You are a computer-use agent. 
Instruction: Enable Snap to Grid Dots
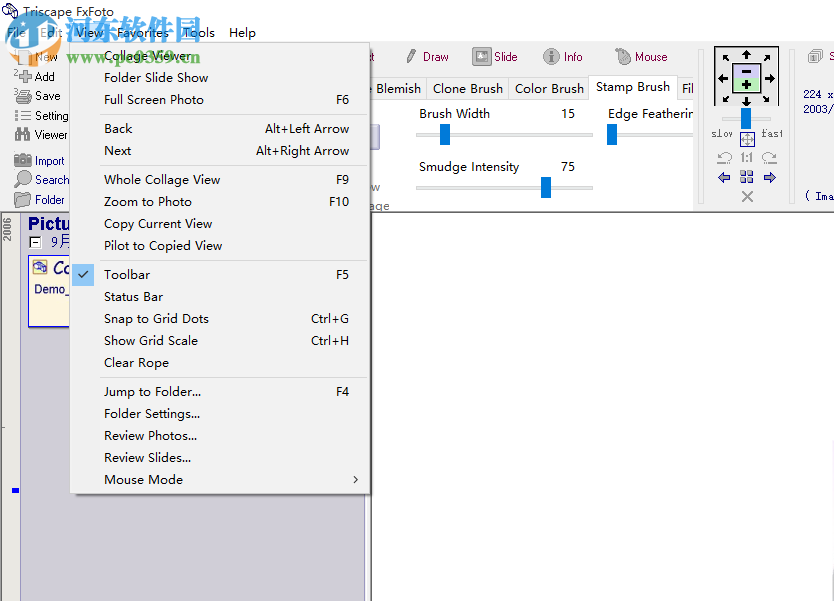[220, 319]
